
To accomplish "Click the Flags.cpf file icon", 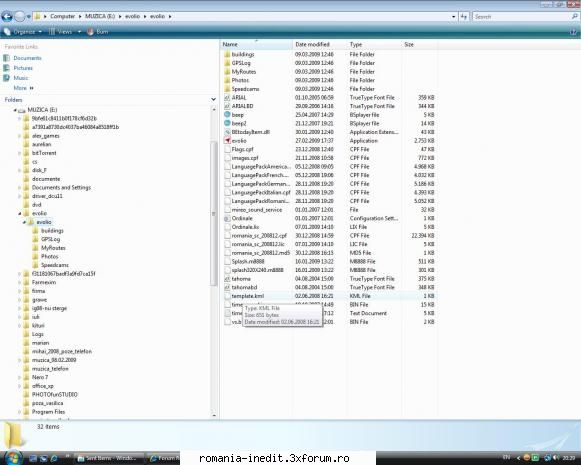I will point(228,149).
